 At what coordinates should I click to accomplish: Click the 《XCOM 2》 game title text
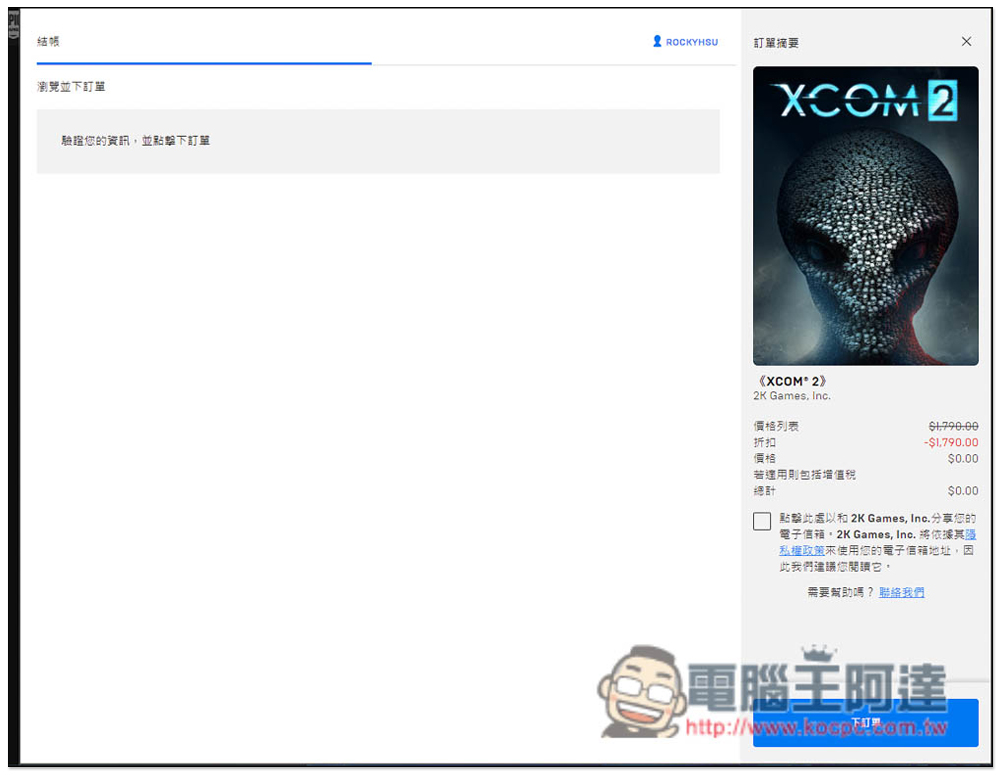point(791,381)
